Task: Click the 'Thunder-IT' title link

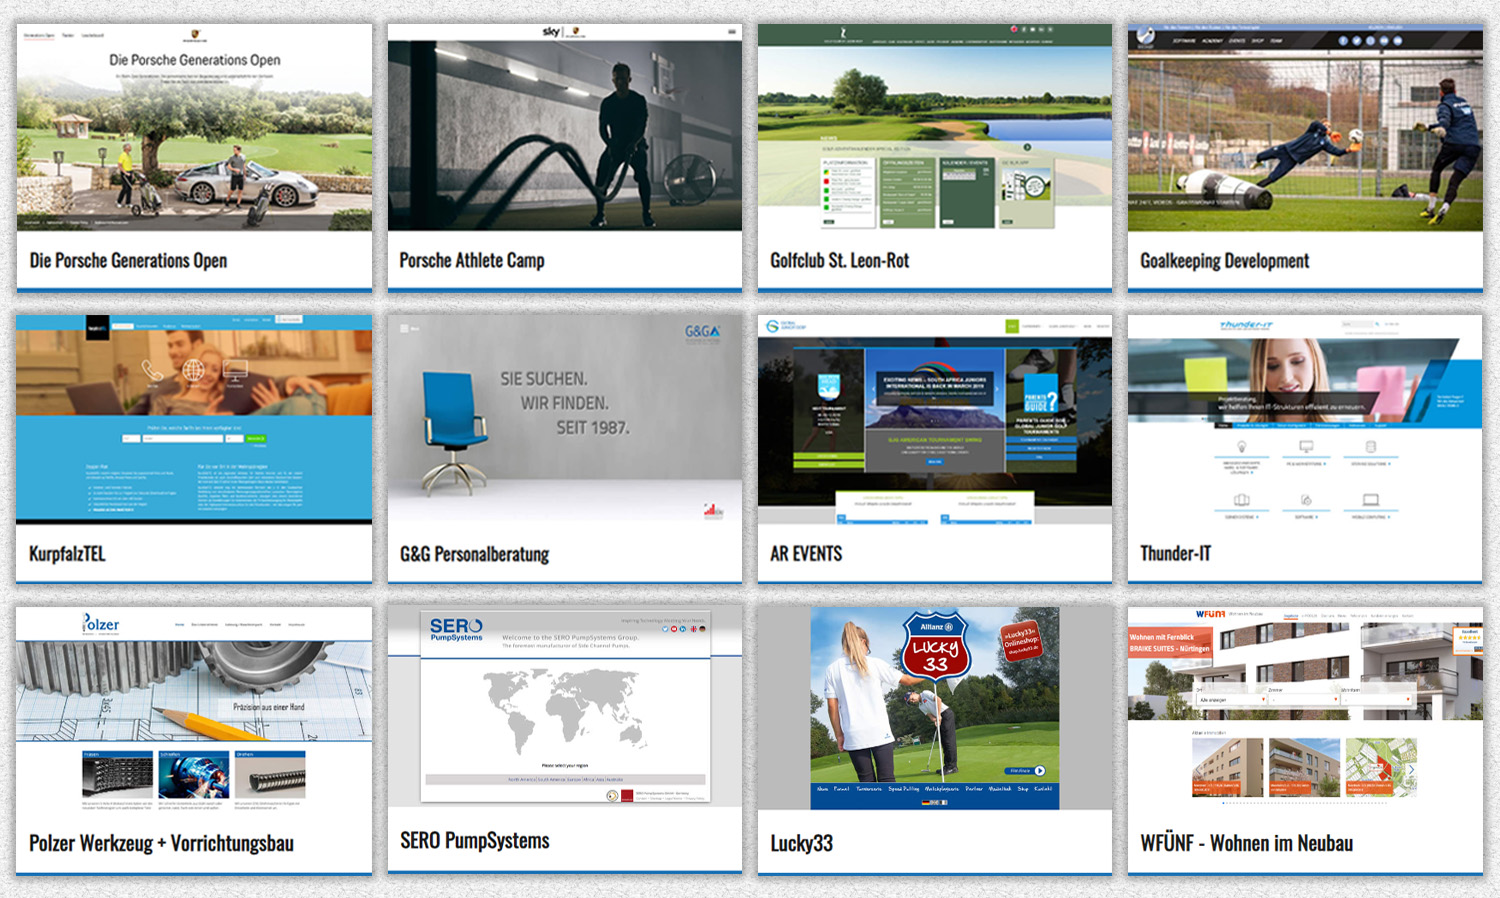Action: [x=1175, y=554]
